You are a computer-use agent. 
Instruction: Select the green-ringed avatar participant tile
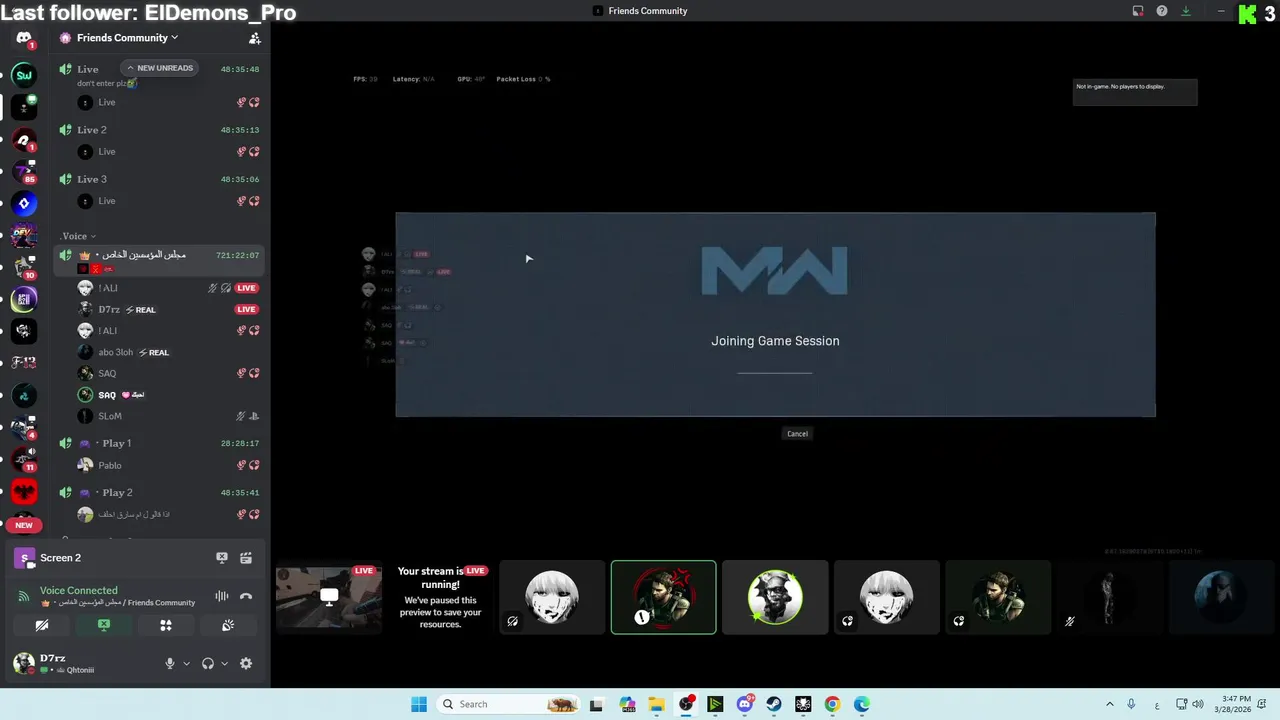pyautogui.click(x=775, y=597)
